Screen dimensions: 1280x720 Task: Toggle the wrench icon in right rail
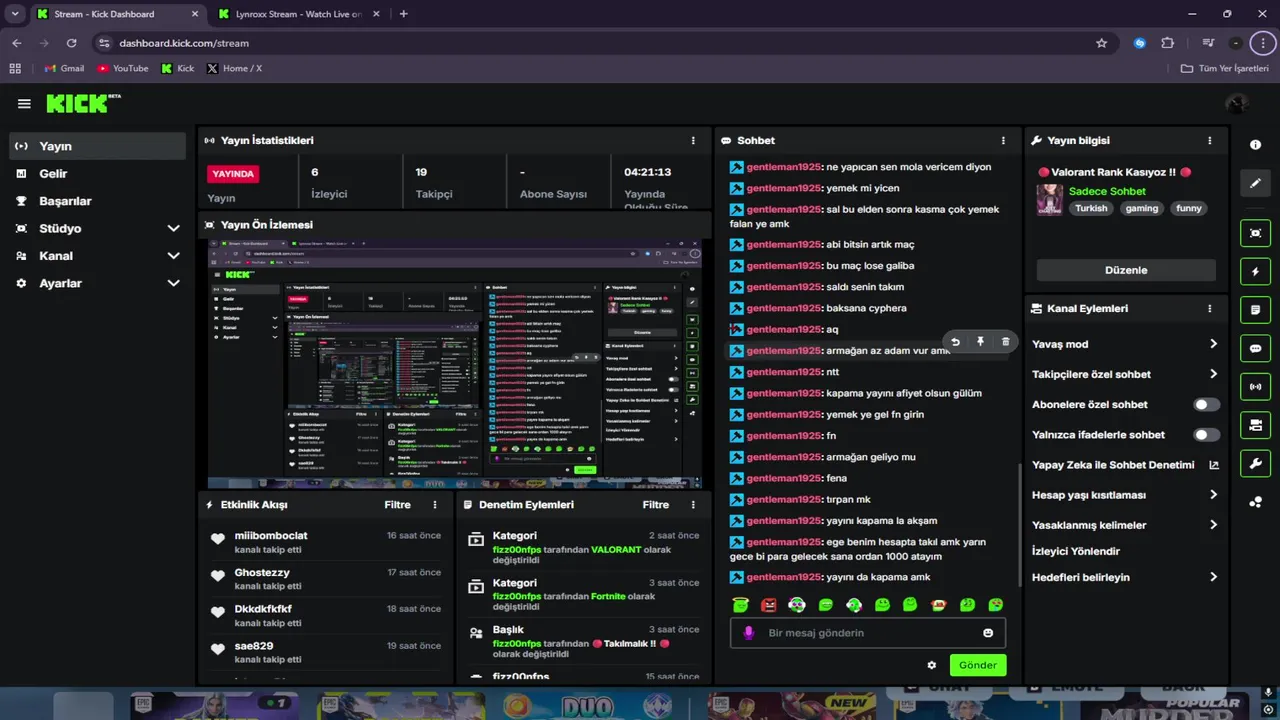[1255, 464]
